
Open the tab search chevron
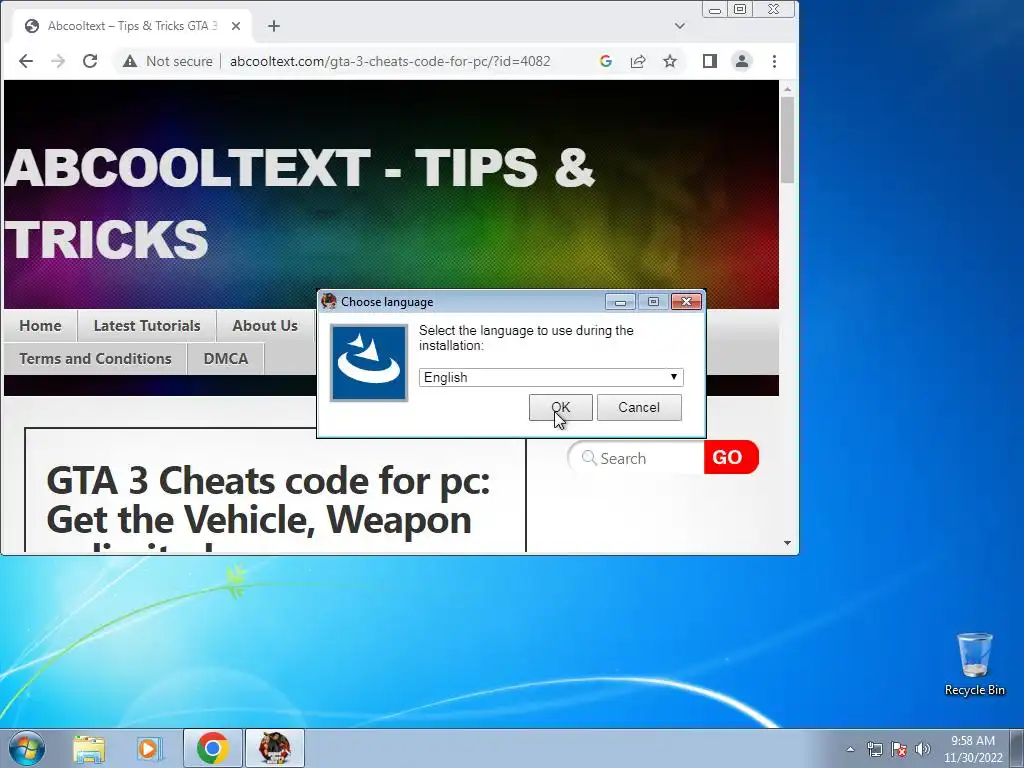coord(680,26)
